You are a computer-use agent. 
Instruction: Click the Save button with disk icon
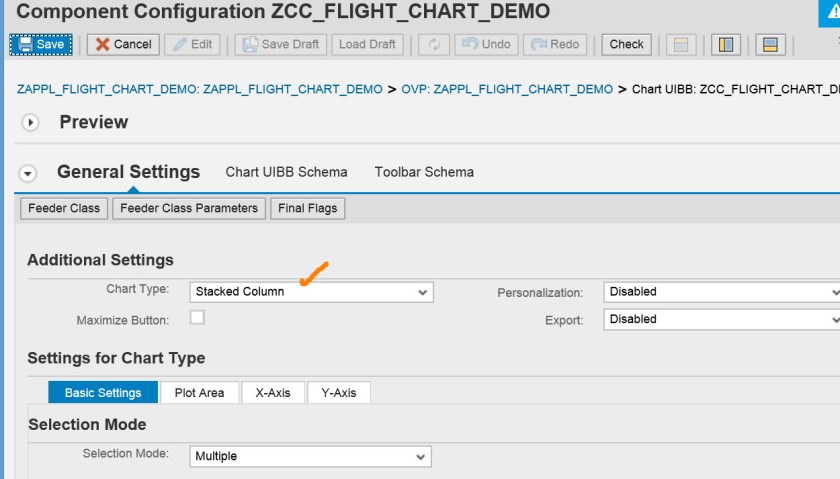pyautogui.click(x=40, y=44)
